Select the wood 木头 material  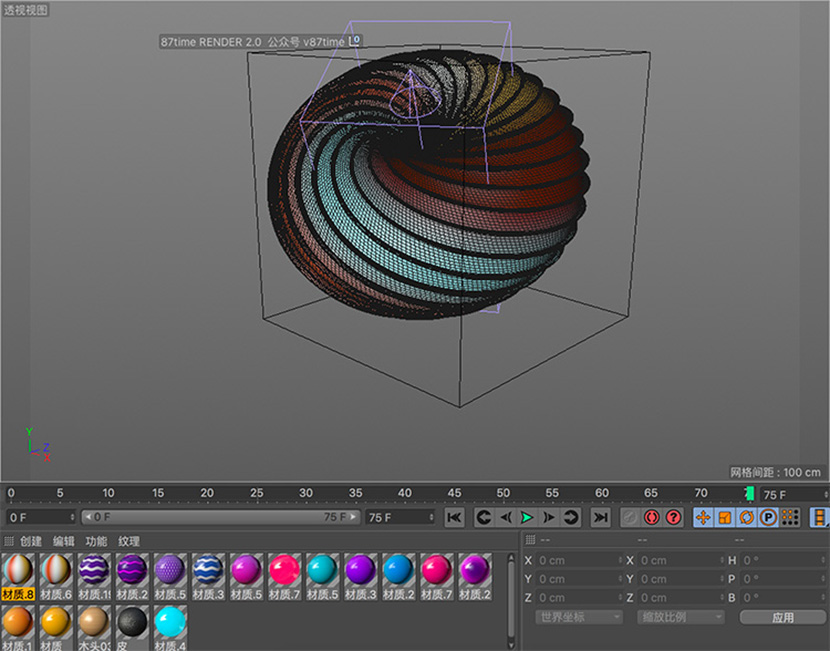tap(94, 628)
